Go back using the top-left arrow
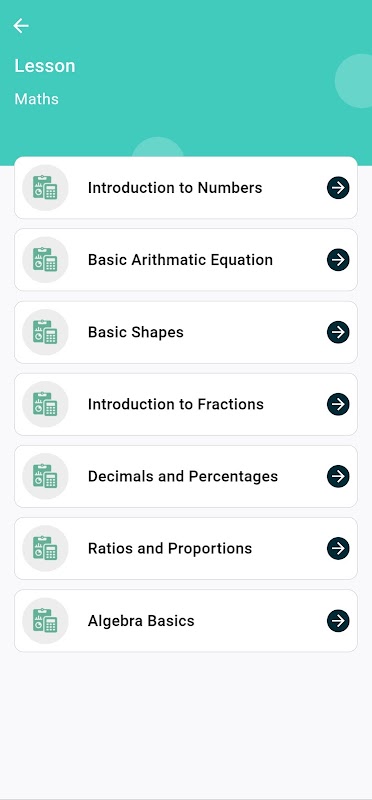 coord(21,26)
